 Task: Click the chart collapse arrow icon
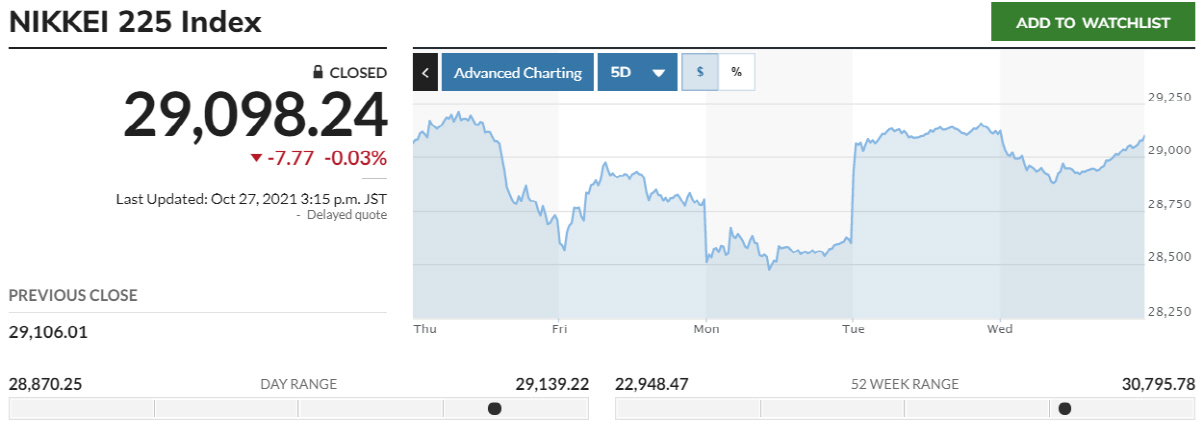(425, 73)
